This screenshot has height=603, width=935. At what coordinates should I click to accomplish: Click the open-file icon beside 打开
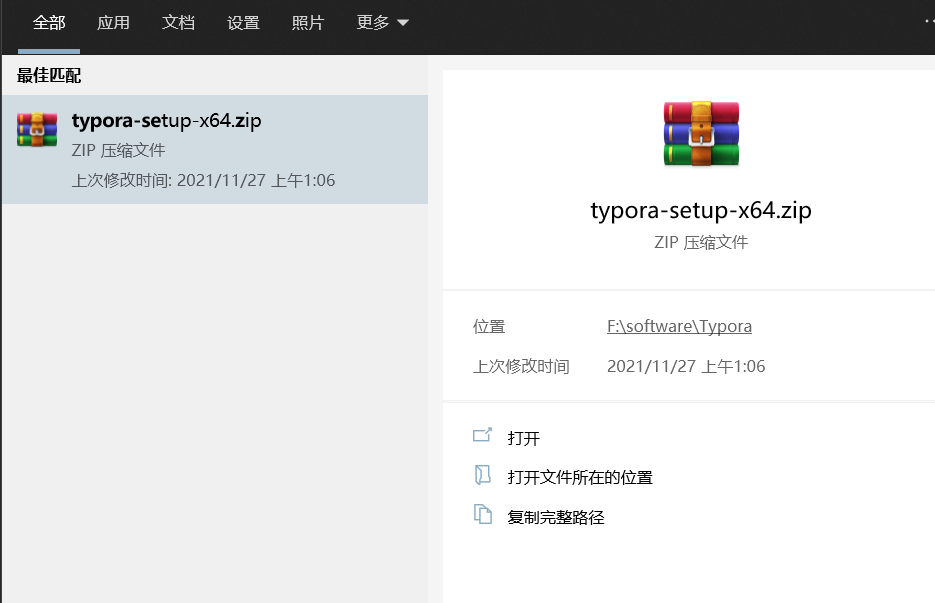482,435
